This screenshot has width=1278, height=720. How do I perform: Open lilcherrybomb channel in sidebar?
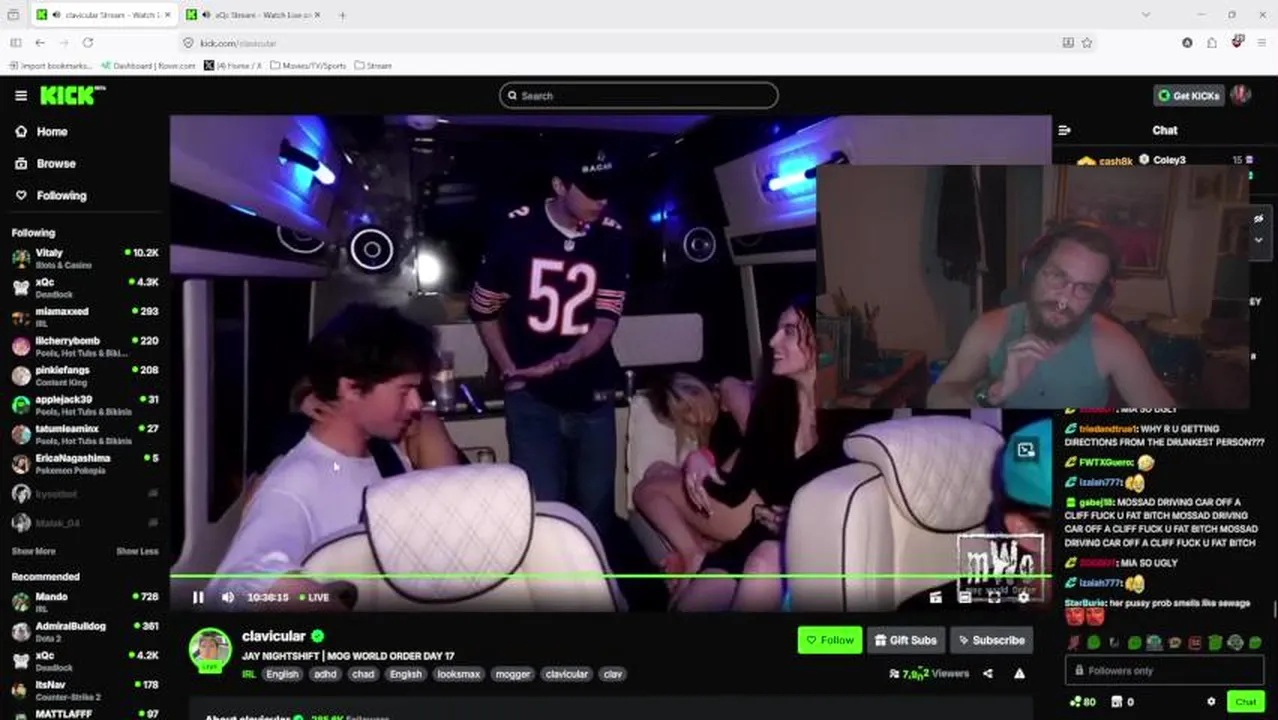click(x=85, y=346)
